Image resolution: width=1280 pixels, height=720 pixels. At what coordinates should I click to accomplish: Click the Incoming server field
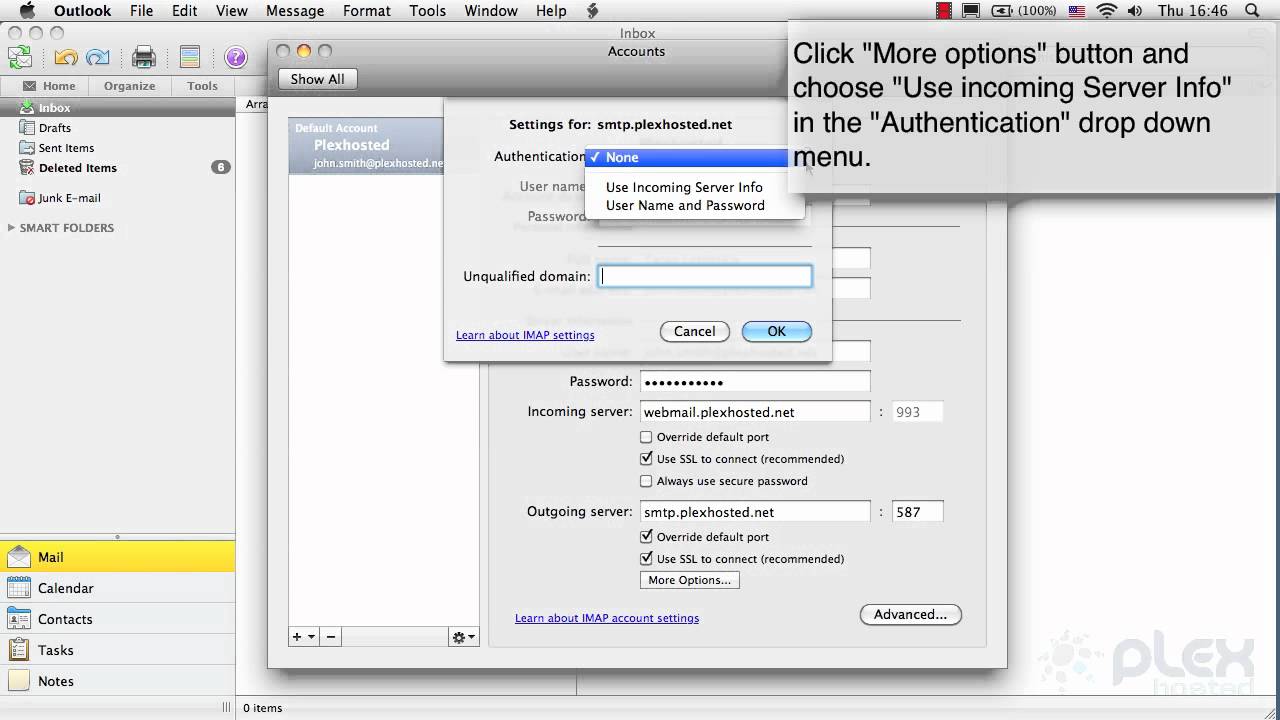[x=754, y=411]
